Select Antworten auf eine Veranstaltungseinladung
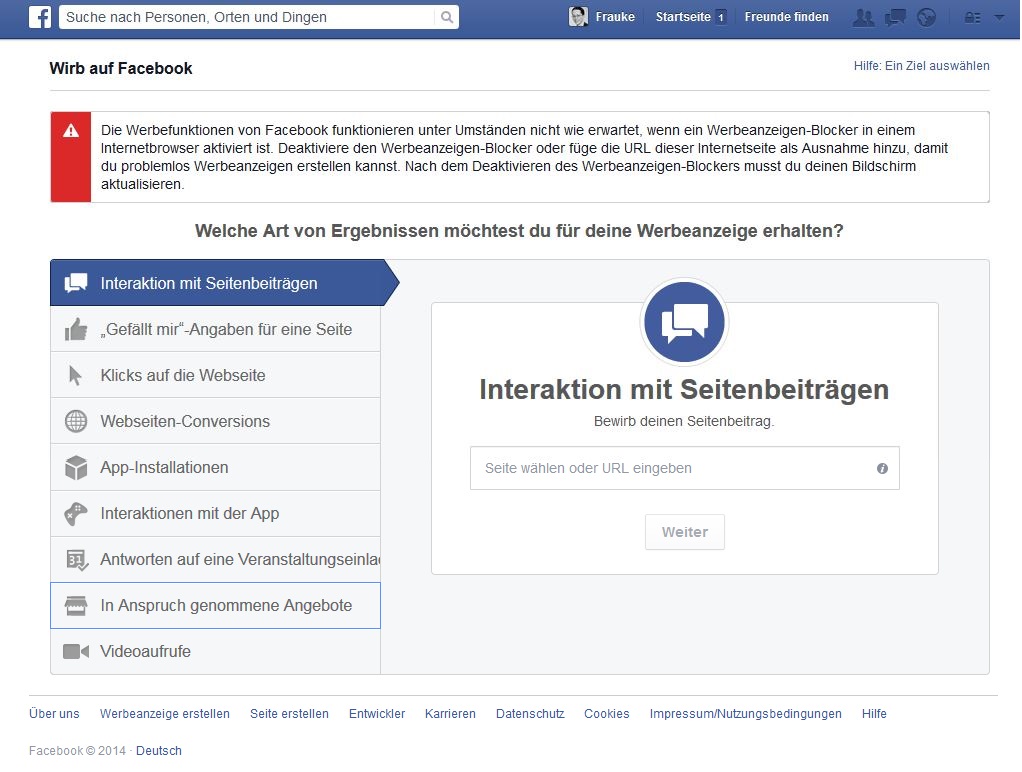Image resolution: width=1022 pixels, height=772 pixels. pos(215,559)
